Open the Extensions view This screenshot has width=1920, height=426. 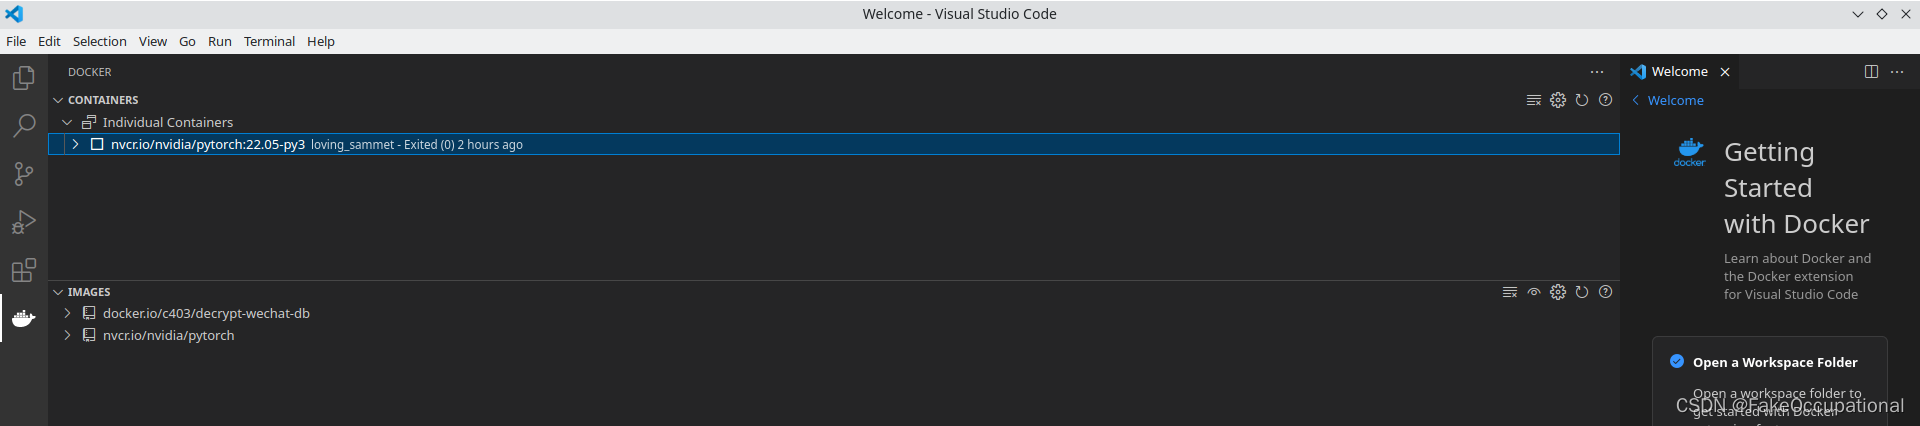[x=24, y=270]
